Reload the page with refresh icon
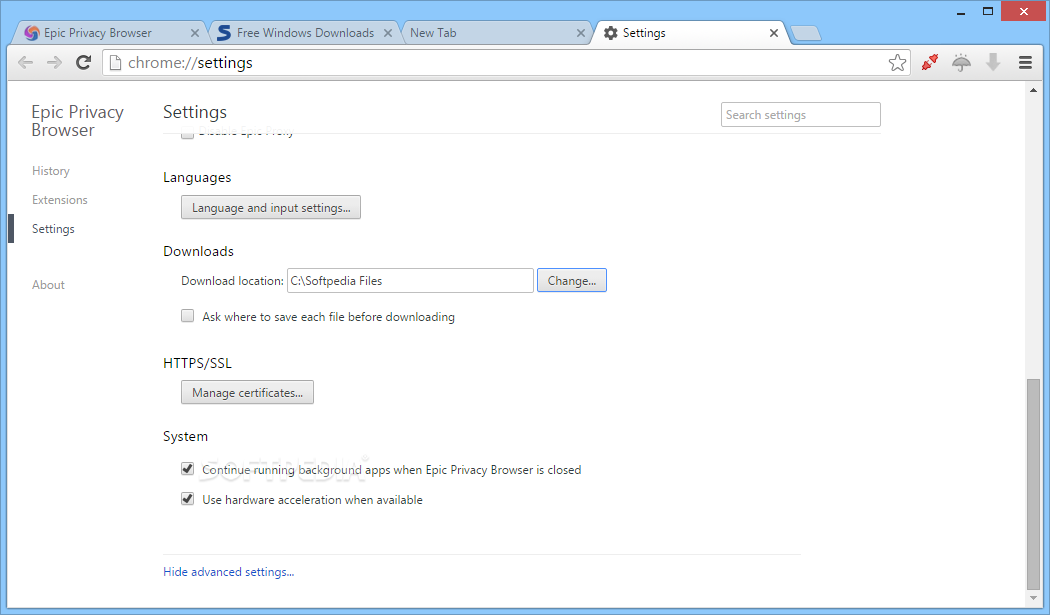 click(84, 63)
